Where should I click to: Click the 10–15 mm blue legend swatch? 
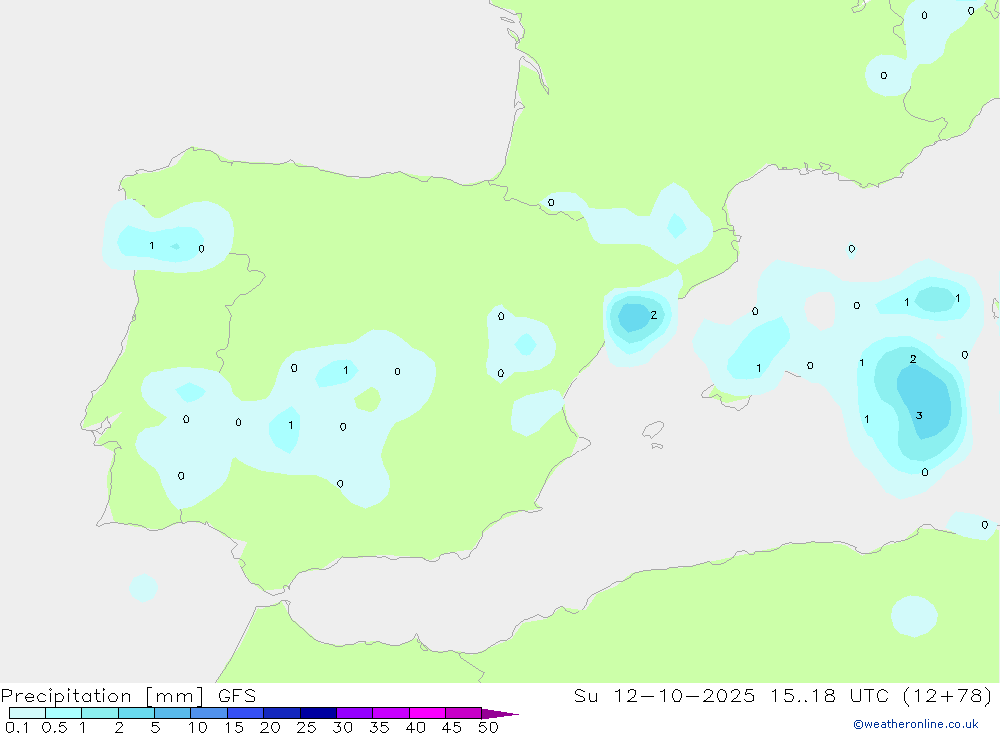[x=209, y=713]
